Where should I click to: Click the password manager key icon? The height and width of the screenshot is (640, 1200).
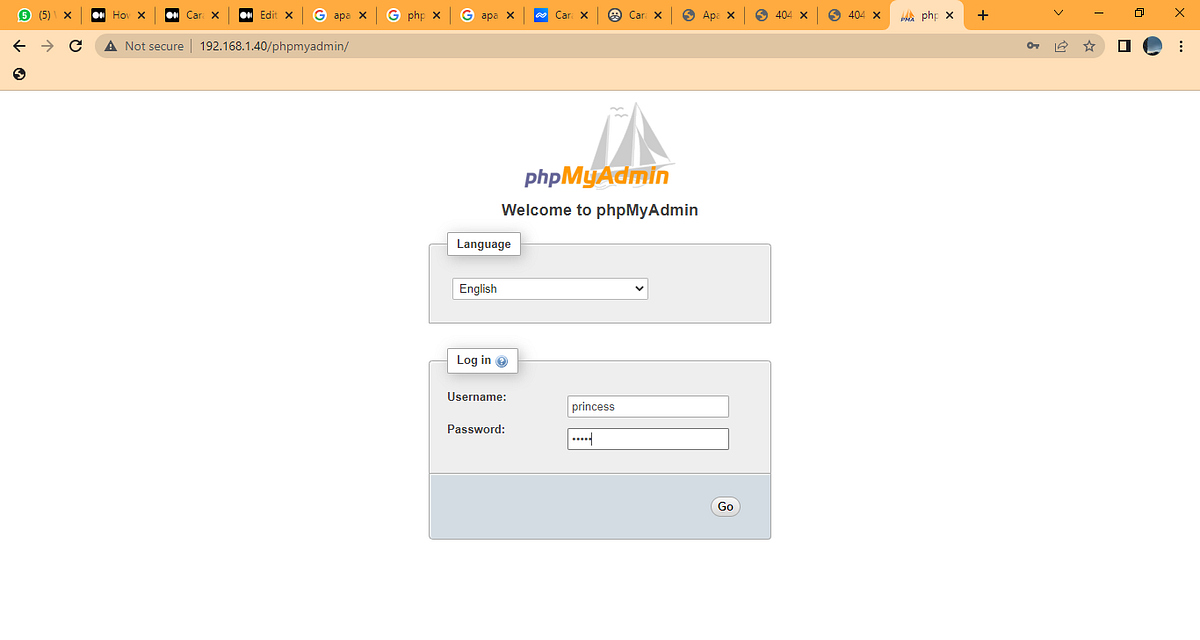pyautogui.click(x=1032, y=46)
